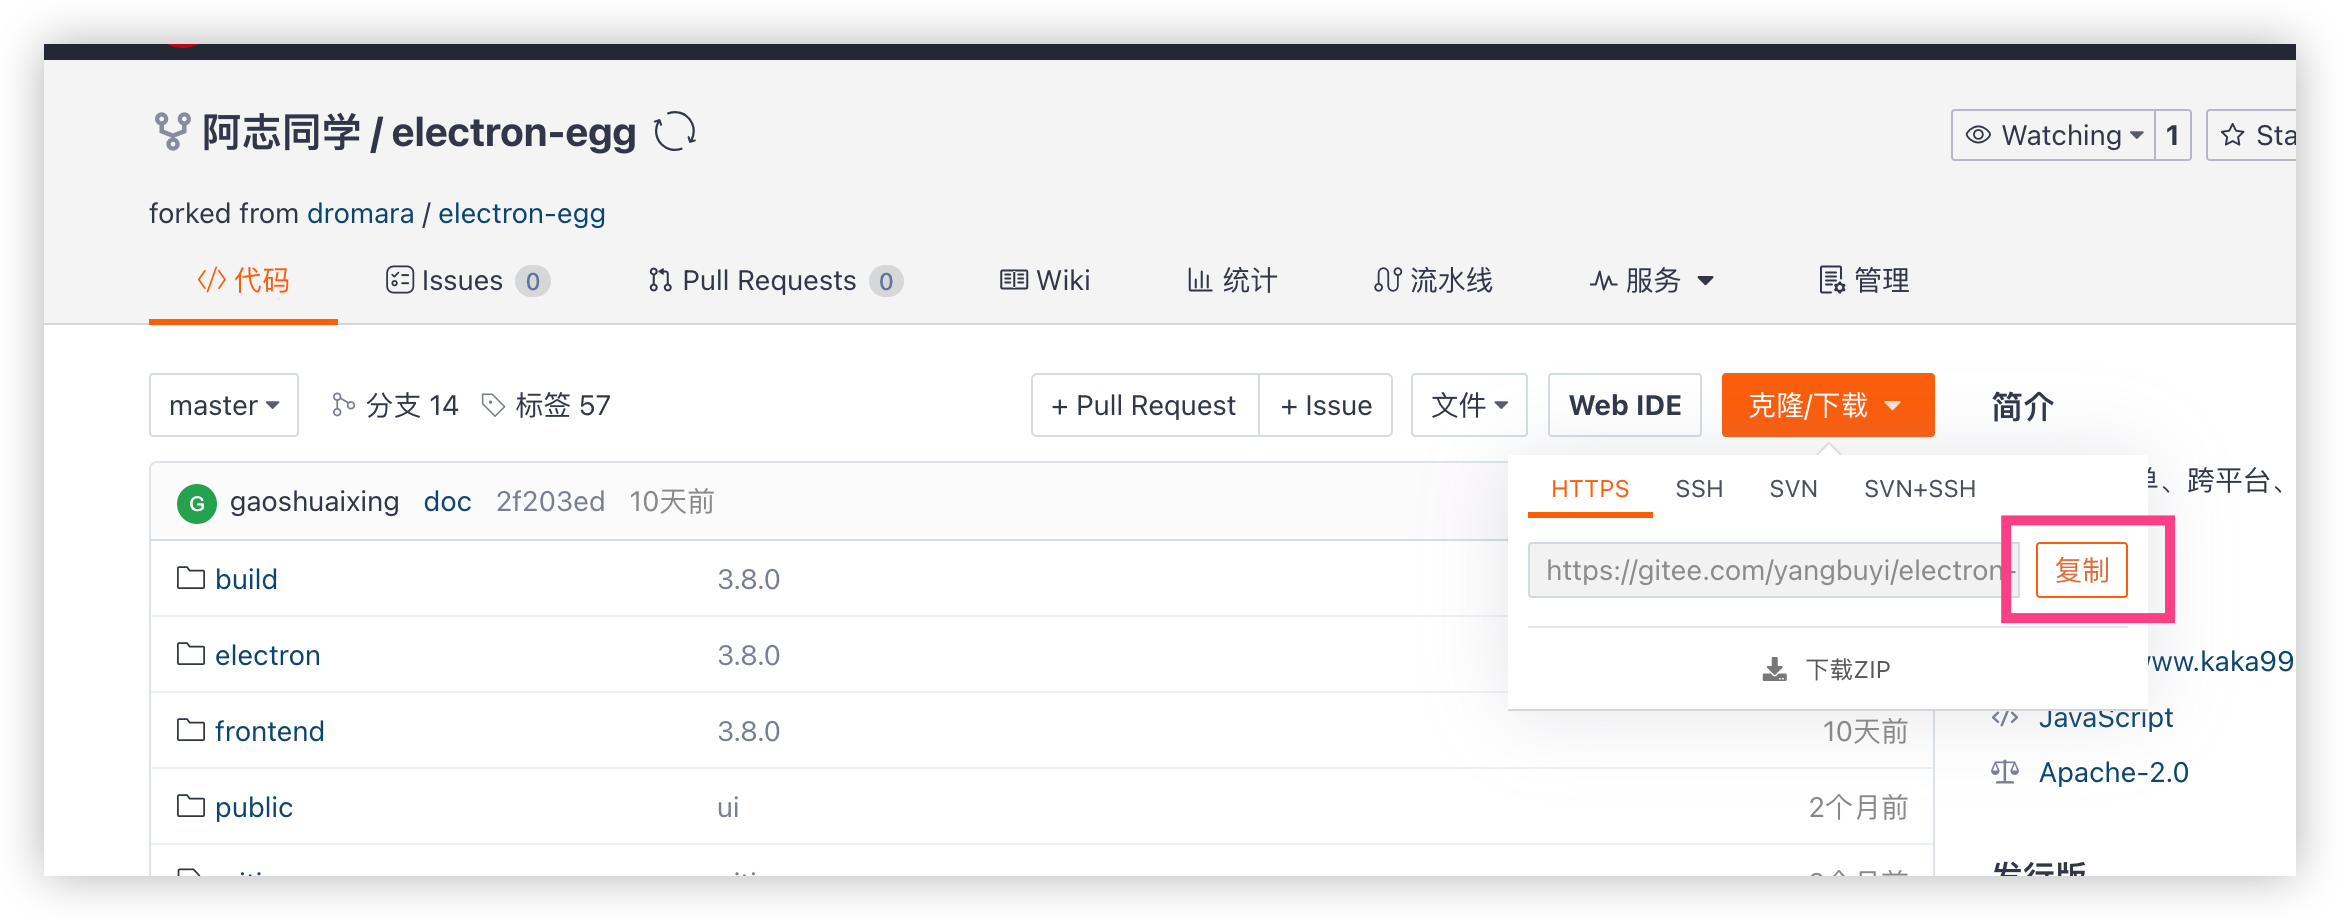Viewport: 2340px width, 920px height.
Task: Open commit 2f203ed
Action: click(551, 501)
